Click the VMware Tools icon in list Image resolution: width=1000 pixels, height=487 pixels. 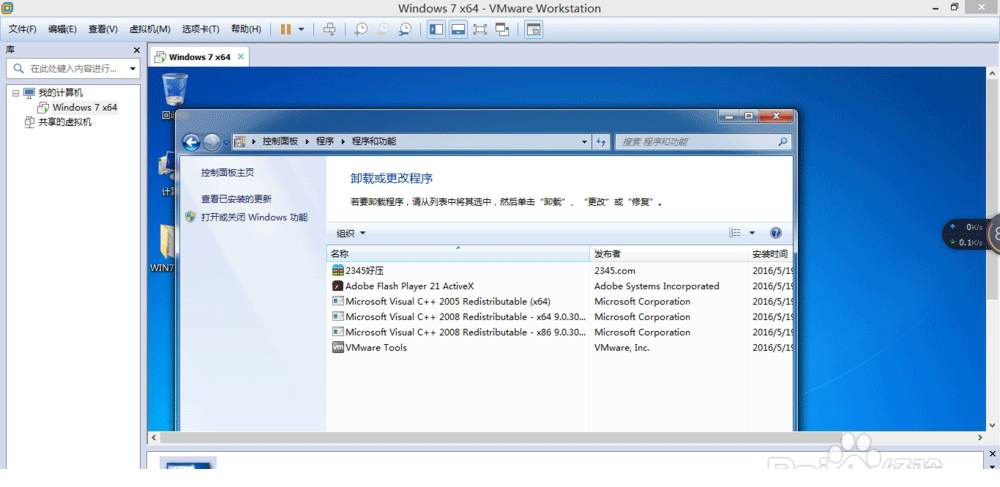[x=338, y=347]
